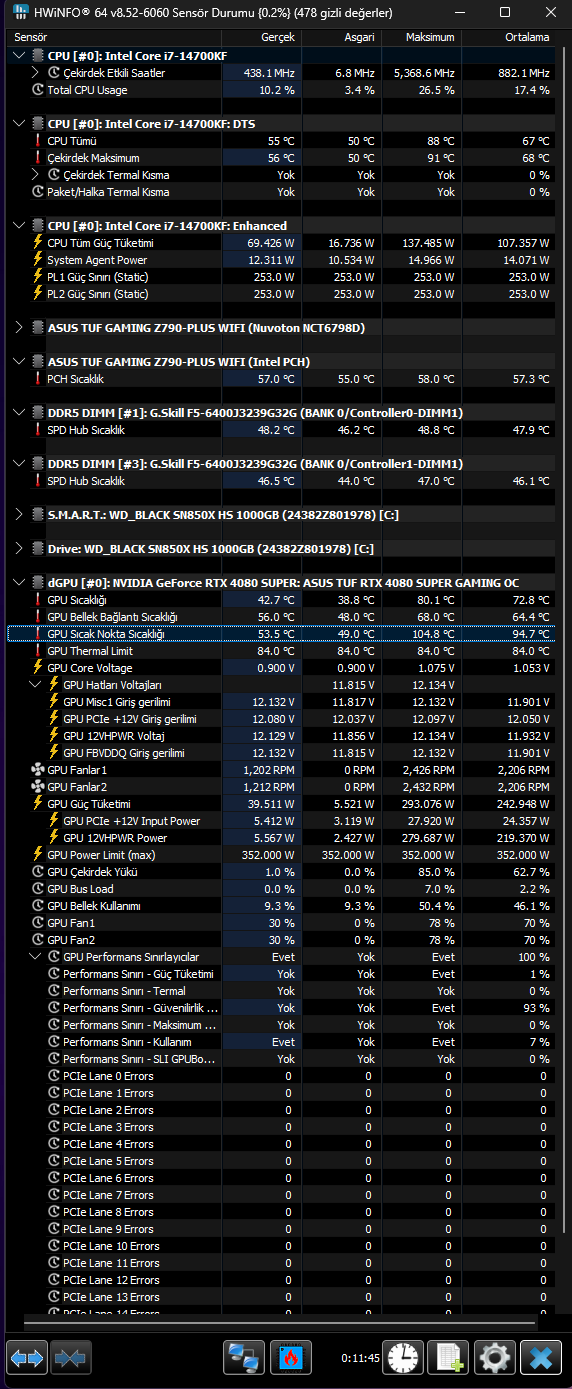Click the circle icon beside PCIe Lane 0 Errors
The image size is (572, 1389).
(x=54, y=1076)
